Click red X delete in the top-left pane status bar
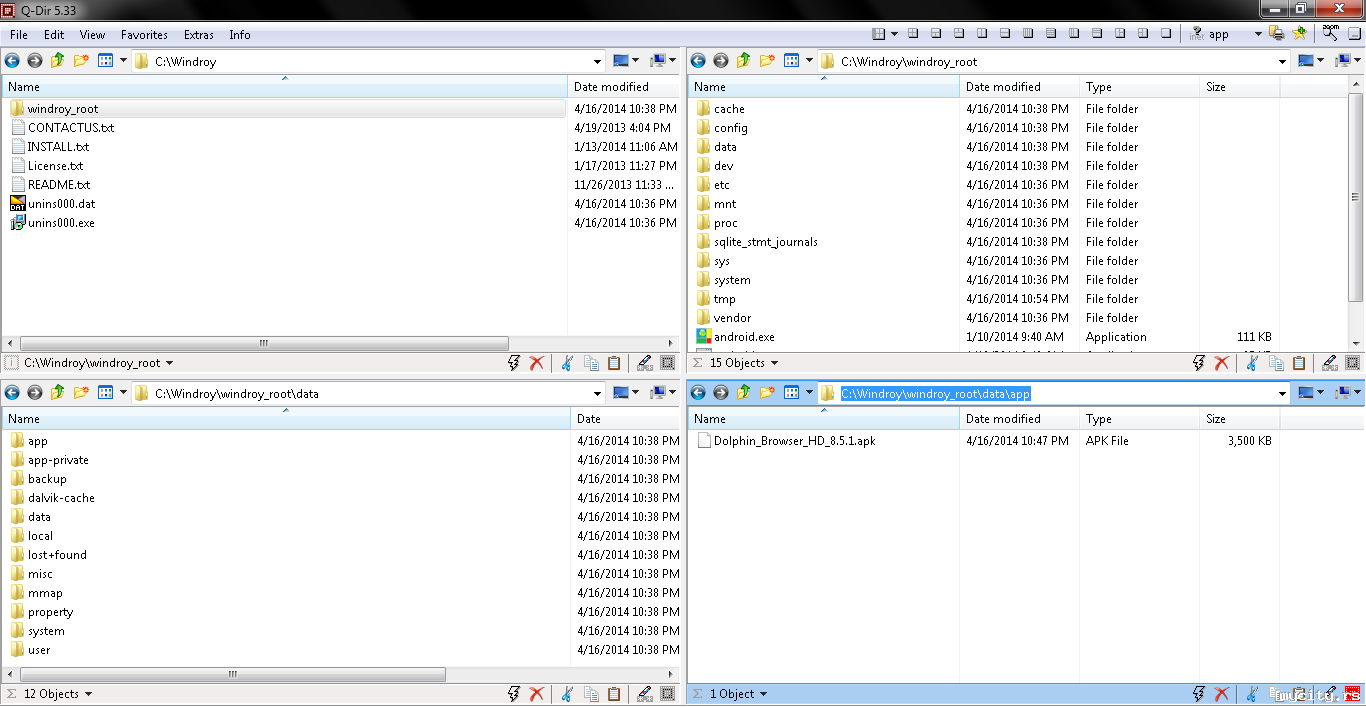 click(x=537, y=363)
